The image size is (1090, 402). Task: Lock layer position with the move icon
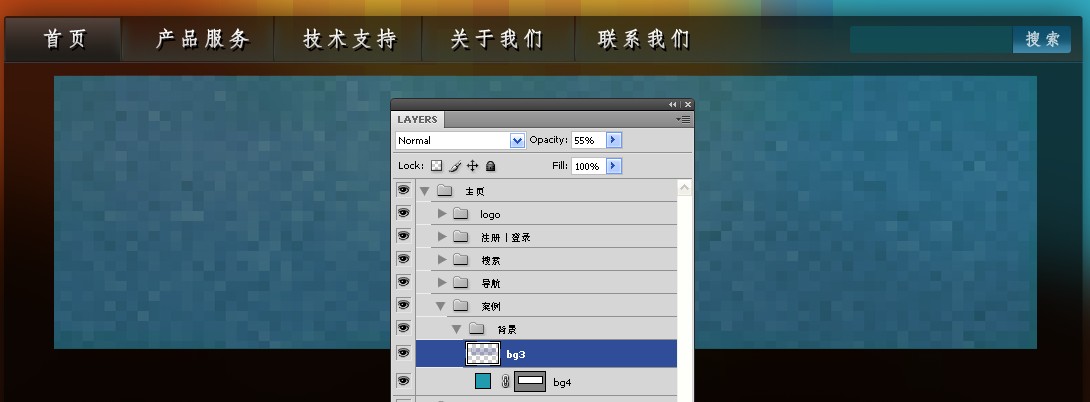point(473,166)
